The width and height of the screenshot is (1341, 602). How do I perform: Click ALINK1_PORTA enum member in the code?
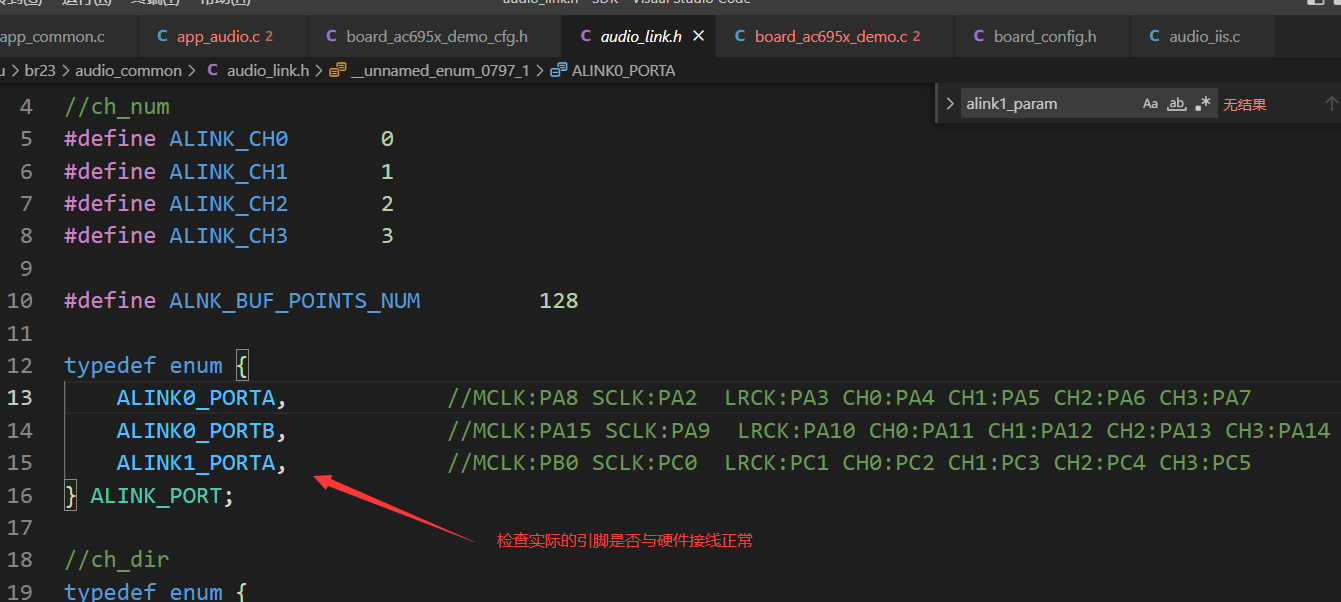point(195,463)
